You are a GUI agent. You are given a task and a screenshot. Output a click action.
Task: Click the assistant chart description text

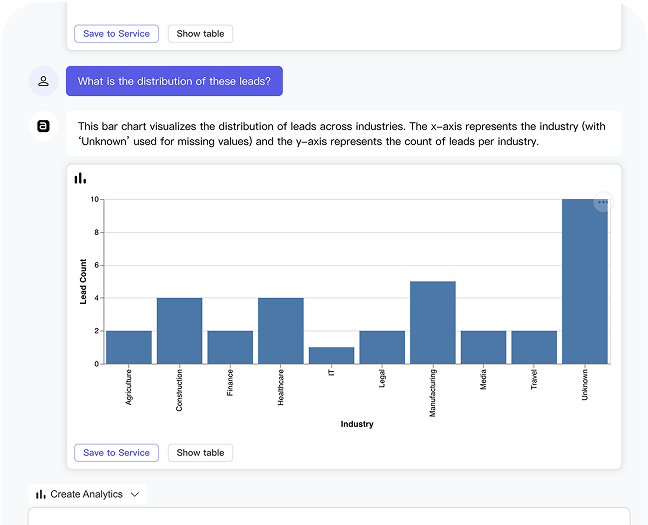click(342, 134)
